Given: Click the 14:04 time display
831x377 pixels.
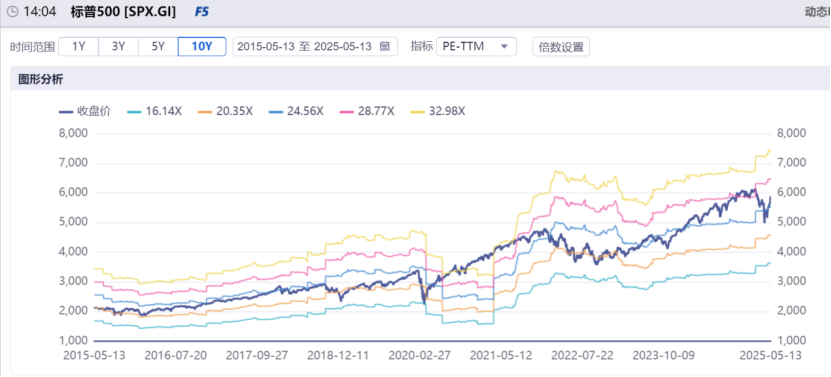Looking at the screenshot, I should [39, 12].
